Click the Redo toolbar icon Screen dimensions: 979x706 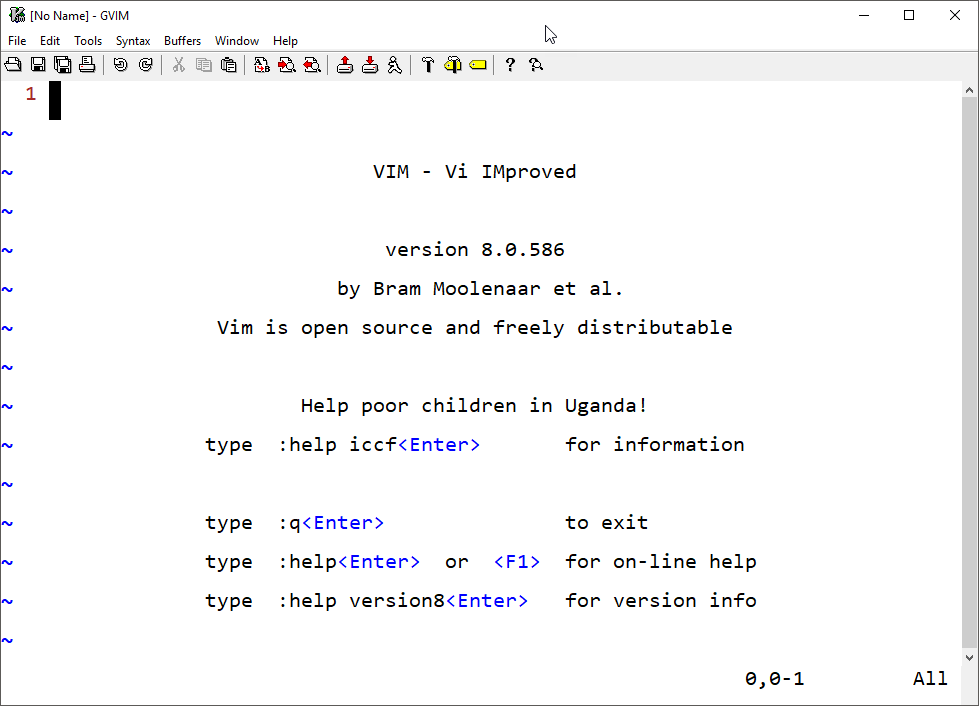[x=145, y=65]
